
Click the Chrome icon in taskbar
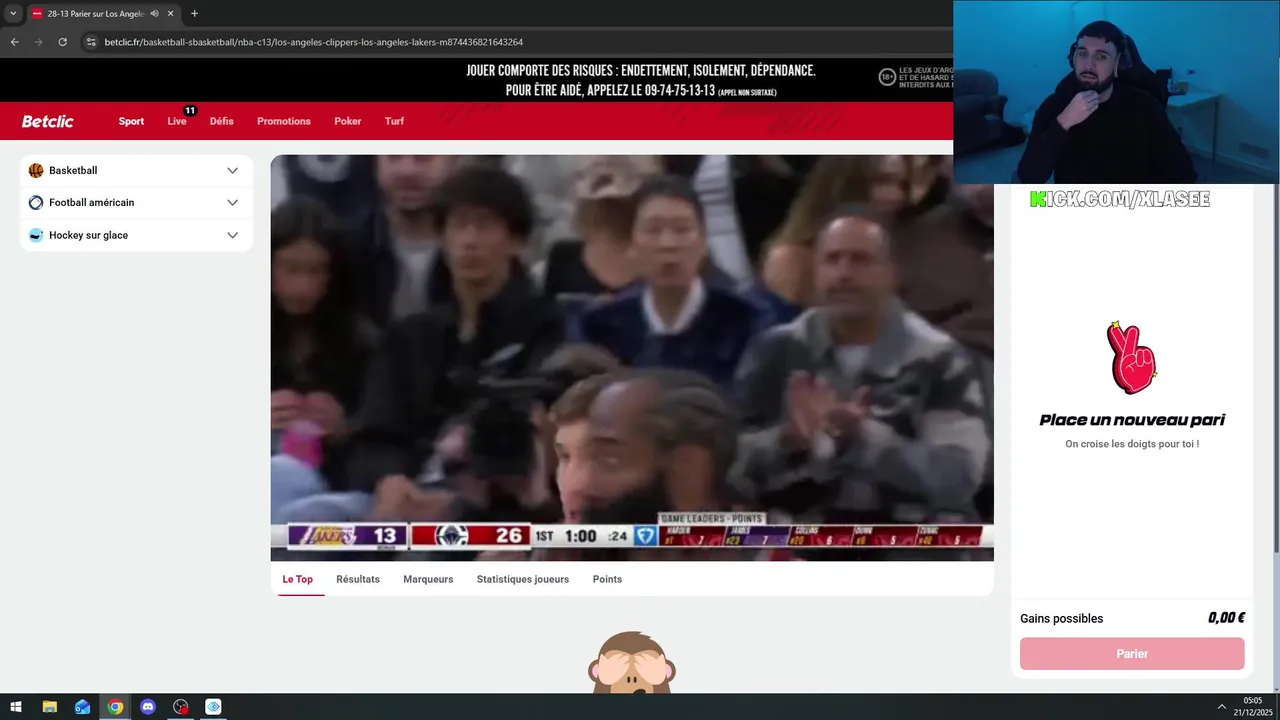click(115, 707)
